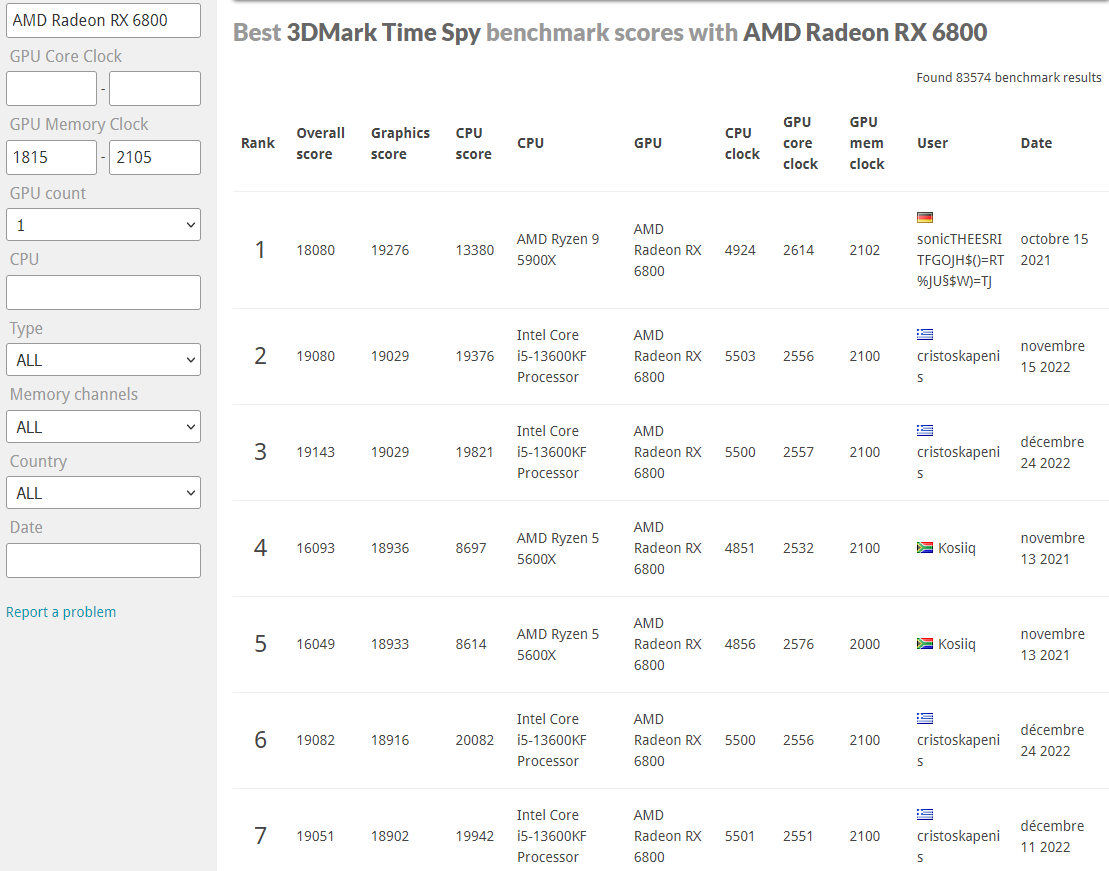Viewport: 1109px width, 871px height.
Task: Click South African flag beside Kosiiq in rank 4
Action: pos(924,548)
